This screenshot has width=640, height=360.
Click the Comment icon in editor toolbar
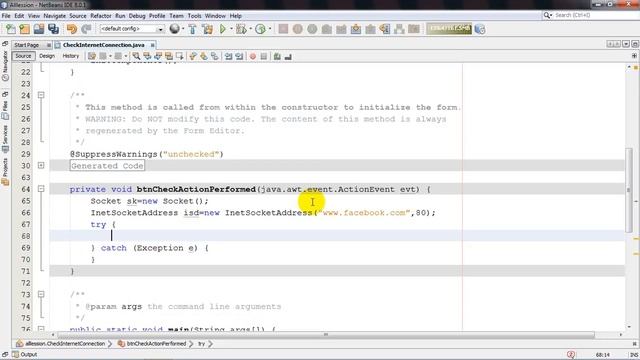pyautogui.click(x=277, y=56)
